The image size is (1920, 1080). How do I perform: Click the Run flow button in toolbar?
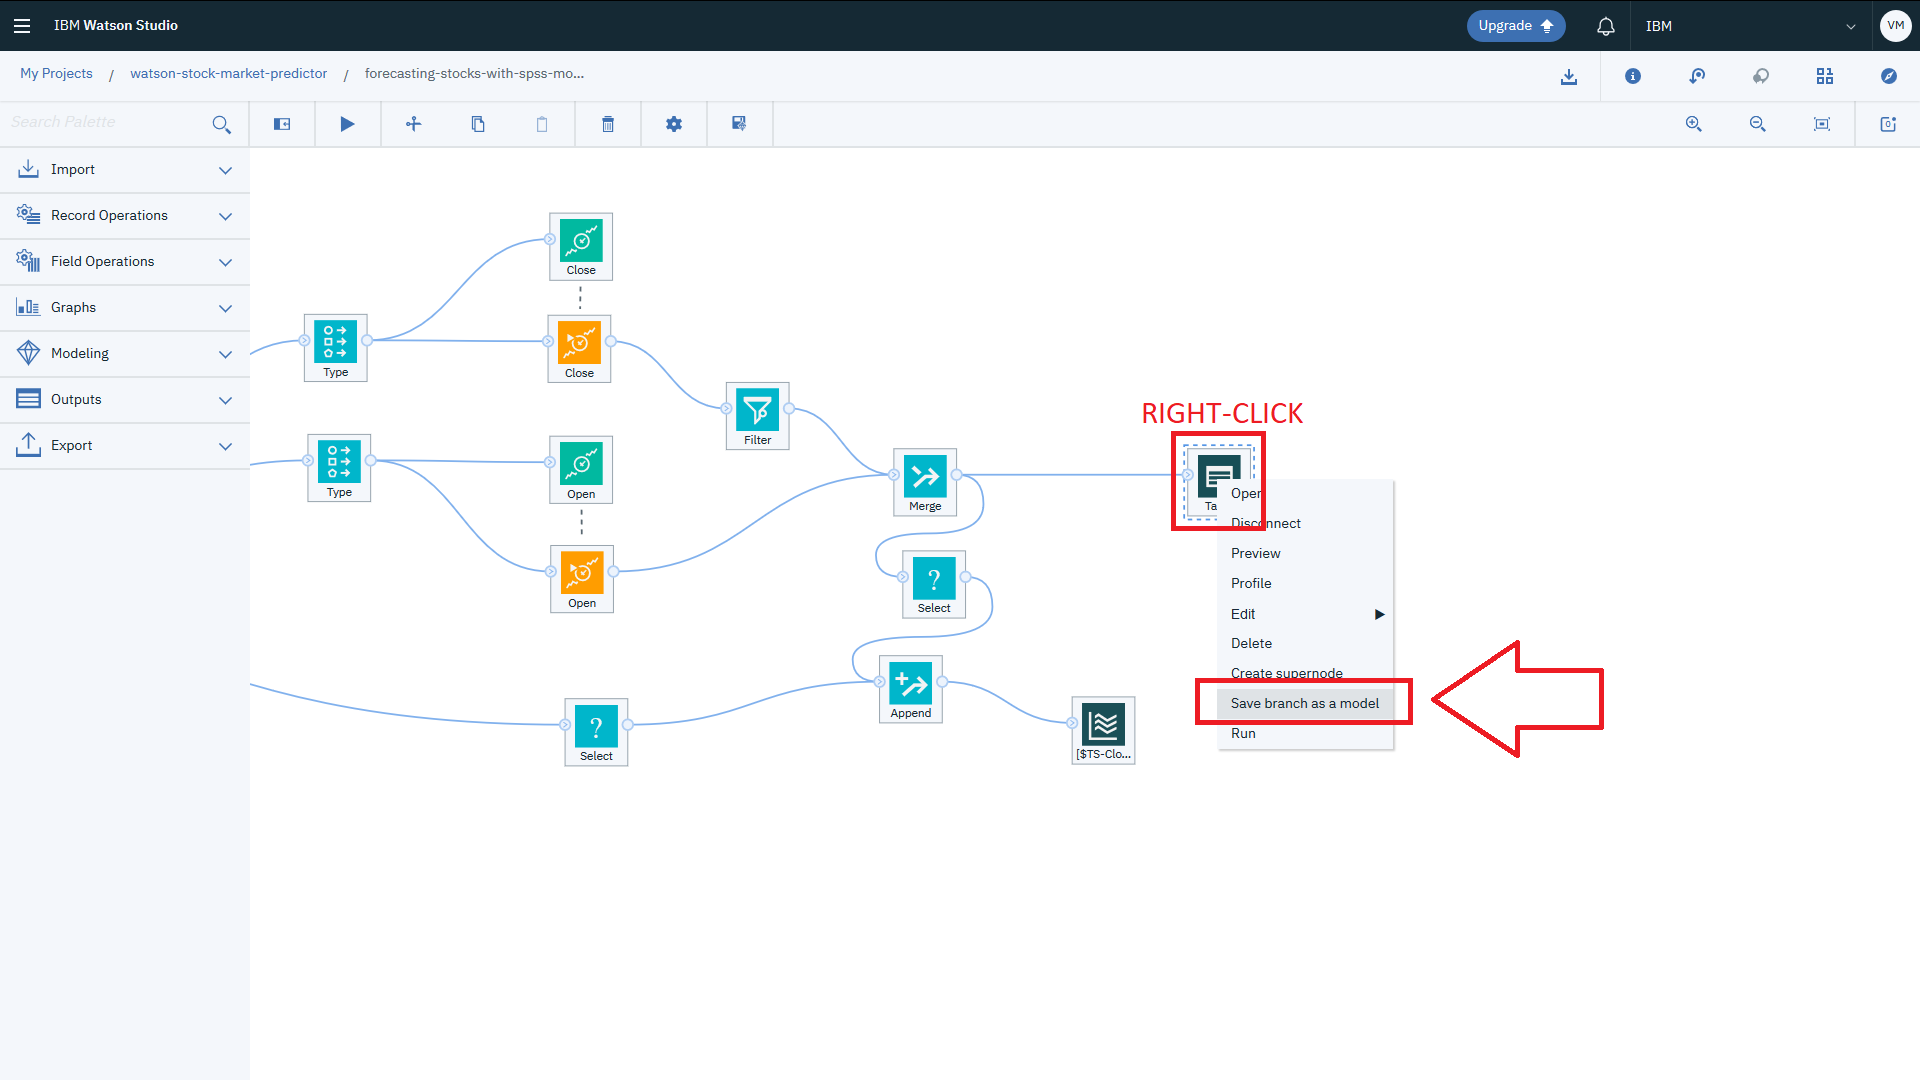click(x=347, y=124)
